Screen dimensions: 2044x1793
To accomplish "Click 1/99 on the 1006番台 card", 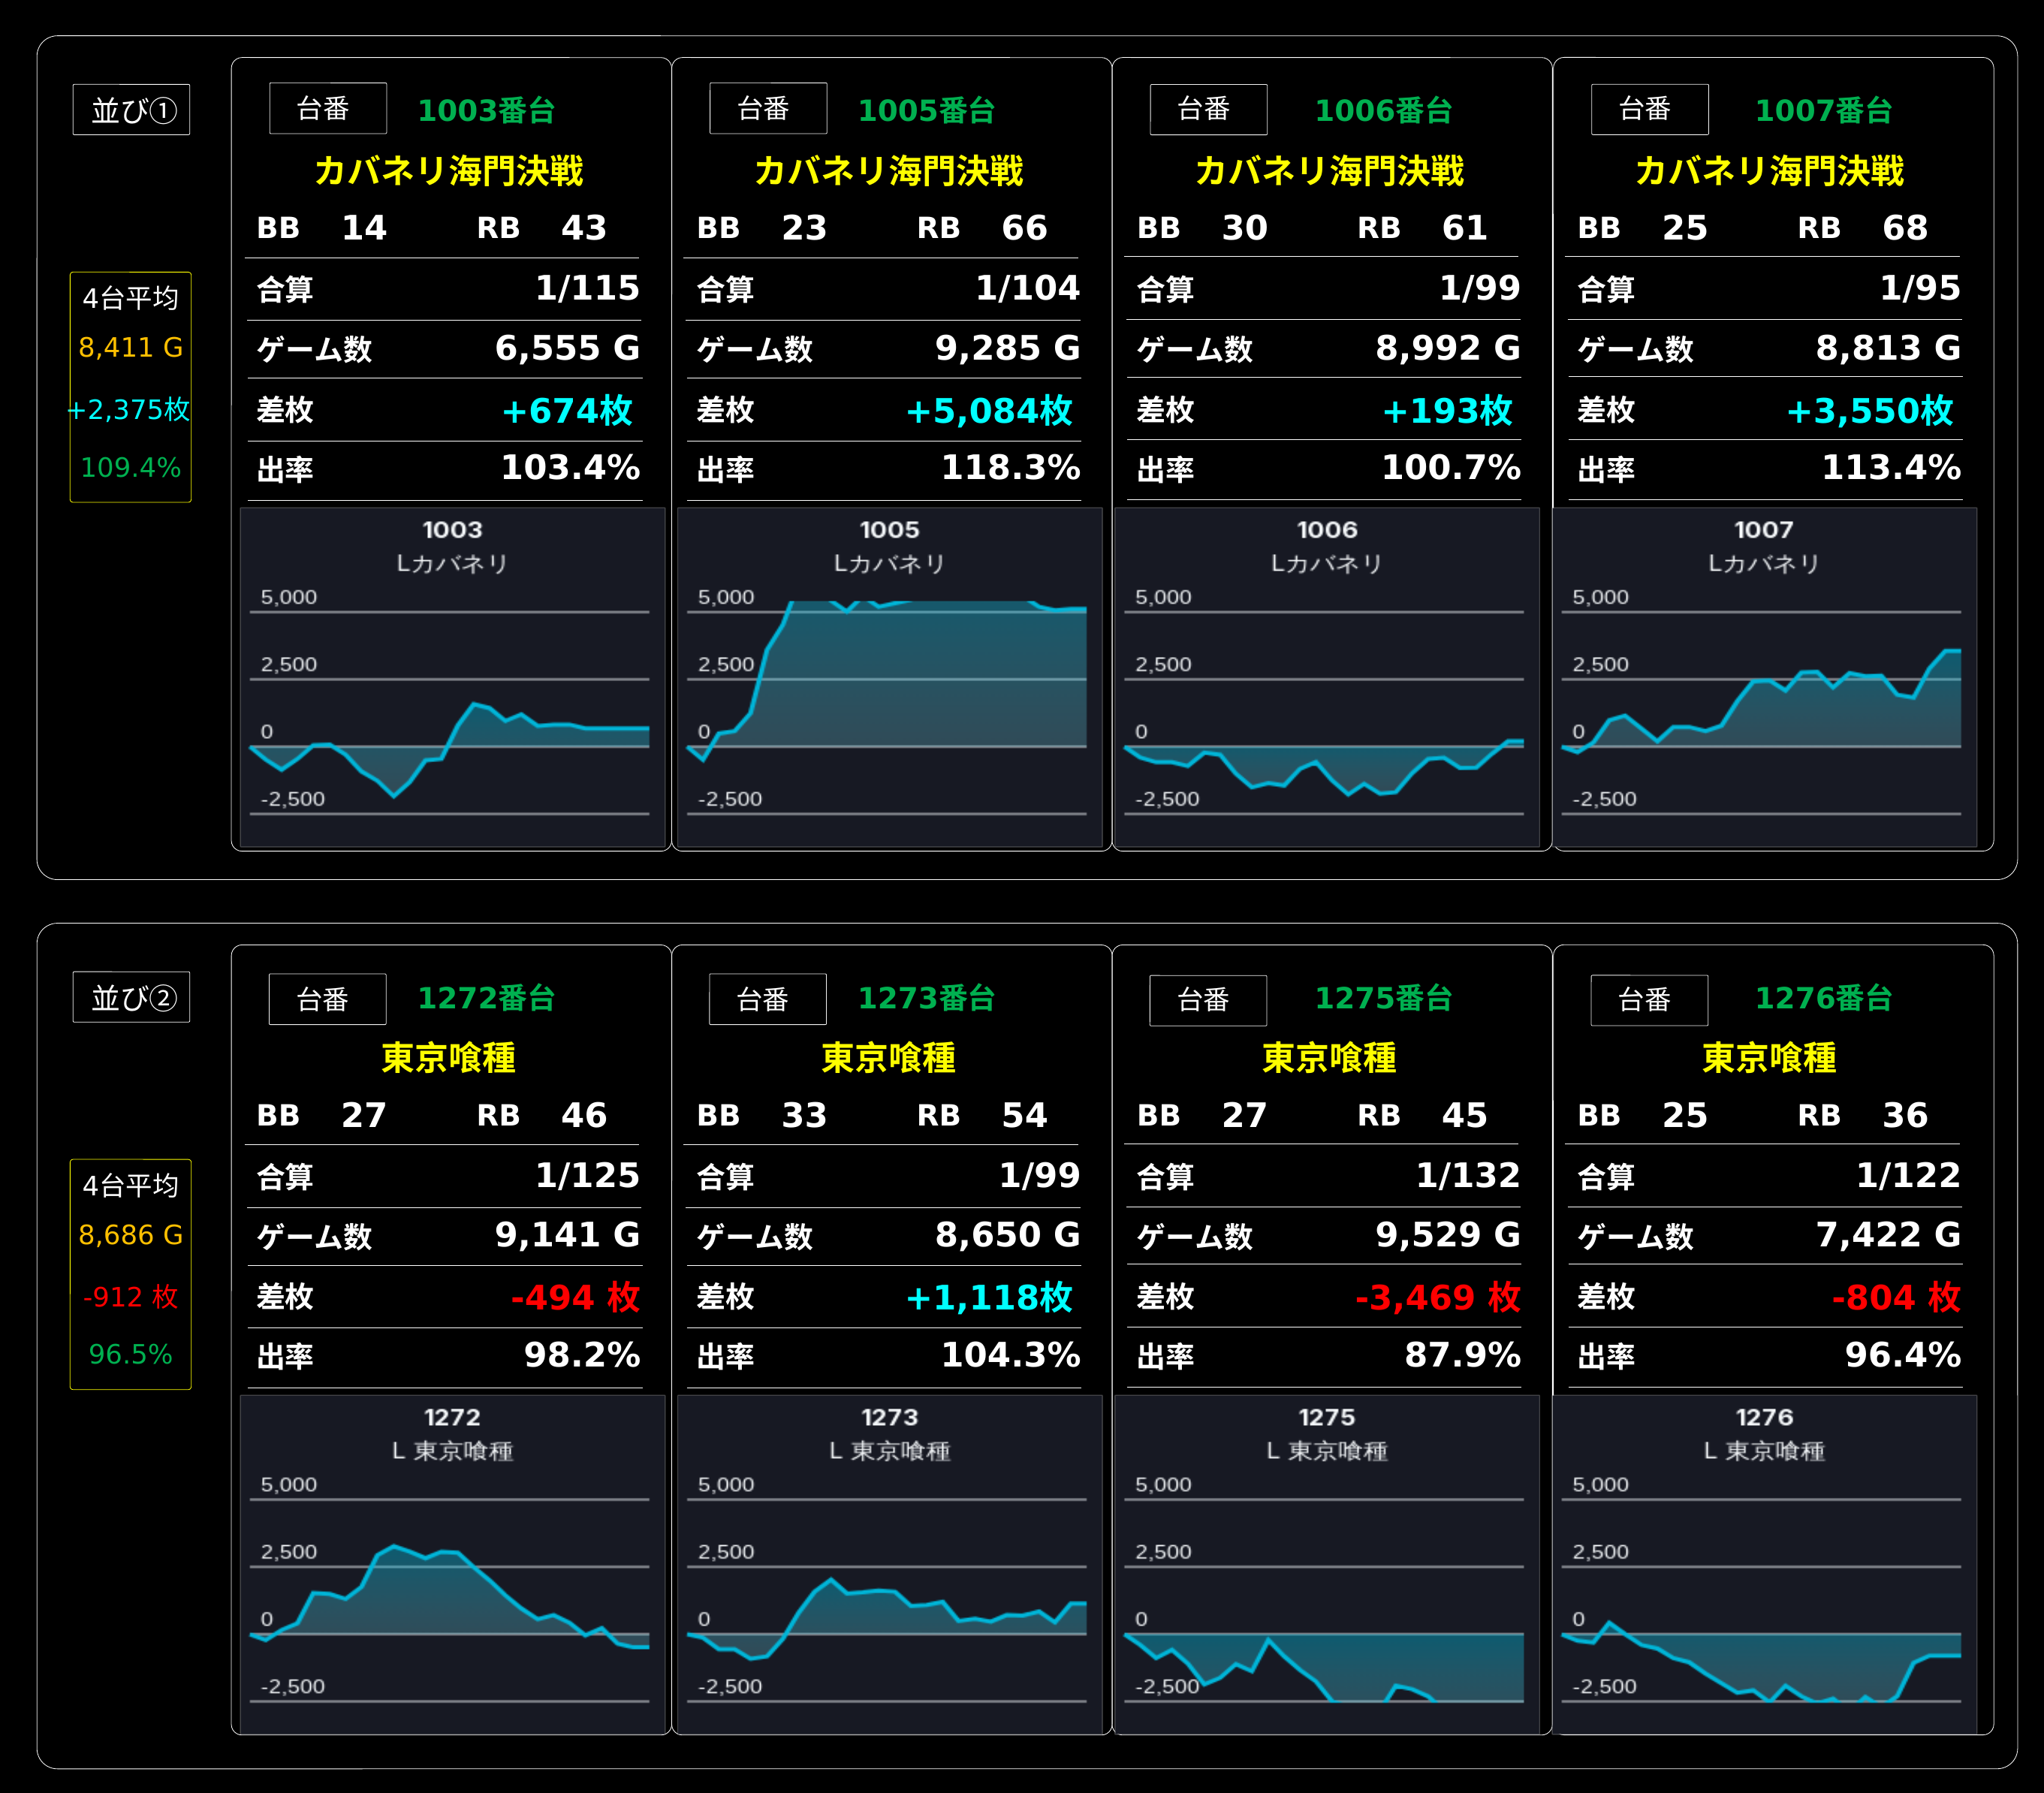I will [1480, 288].
